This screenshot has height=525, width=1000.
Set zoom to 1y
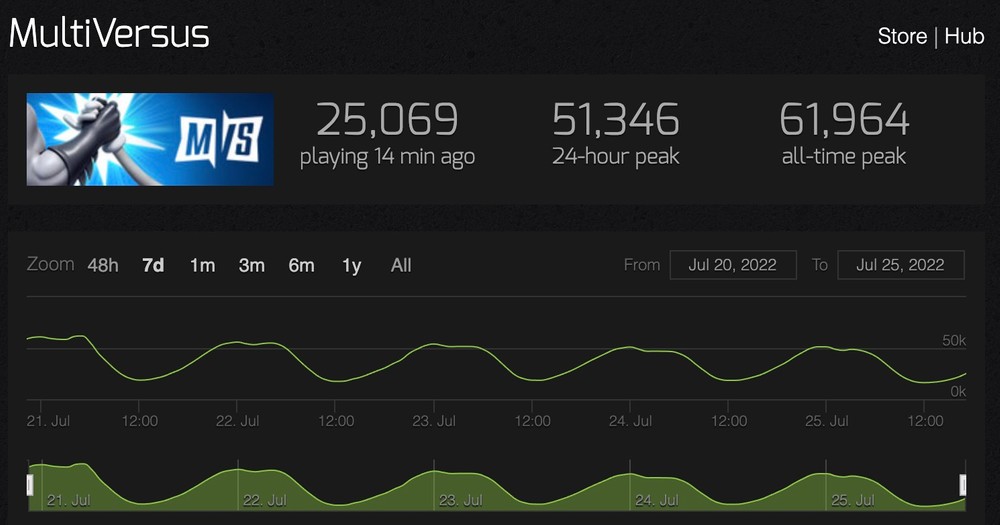click(351, 265)
